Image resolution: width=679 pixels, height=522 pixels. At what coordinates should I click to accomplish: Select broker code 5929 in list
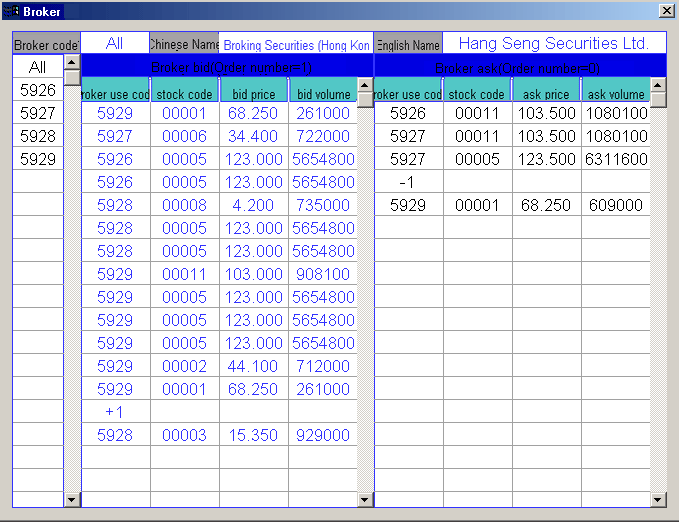tap(38, 159)
